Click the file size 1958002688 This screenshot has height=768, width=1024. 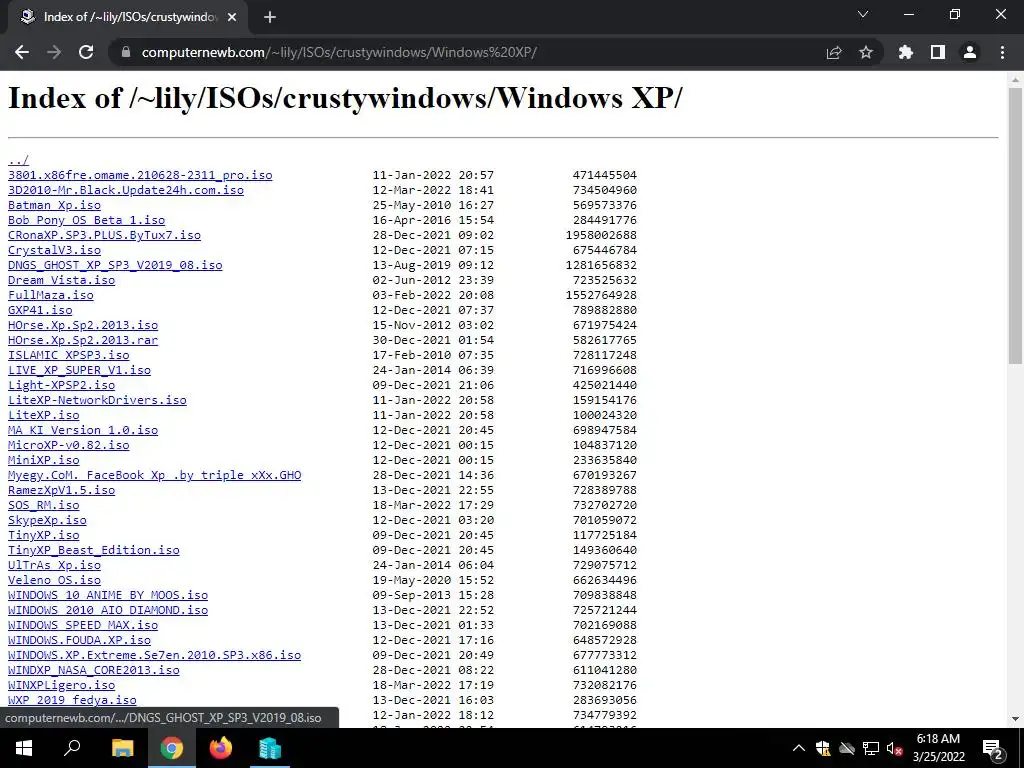601,235
